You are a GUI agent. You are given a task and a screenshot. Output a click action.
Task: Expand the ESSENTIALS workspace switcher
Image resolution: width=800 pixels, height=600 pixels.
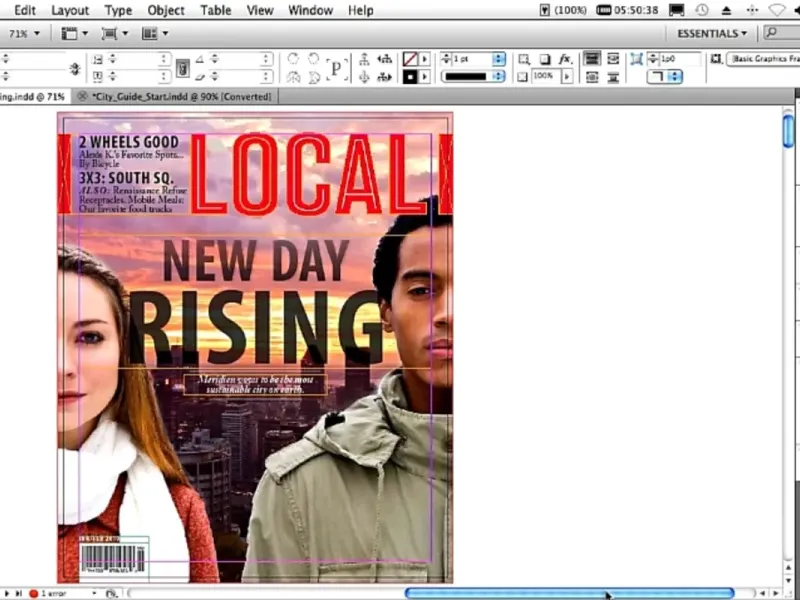tap(712, 33)
